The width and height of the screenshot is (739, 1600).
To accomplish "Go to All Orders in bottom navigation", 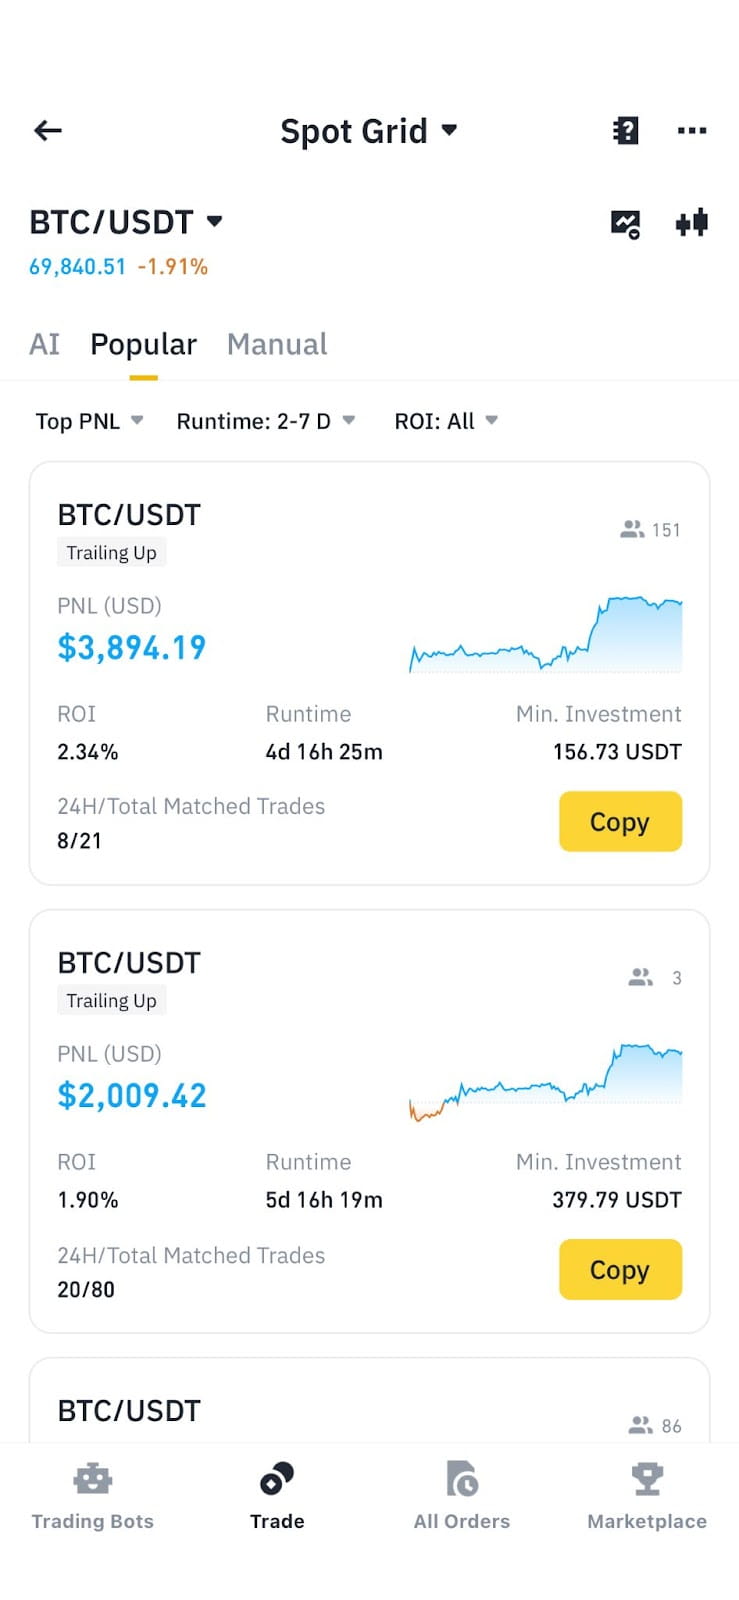I will pyautogui.click(x=461, y=1495).
